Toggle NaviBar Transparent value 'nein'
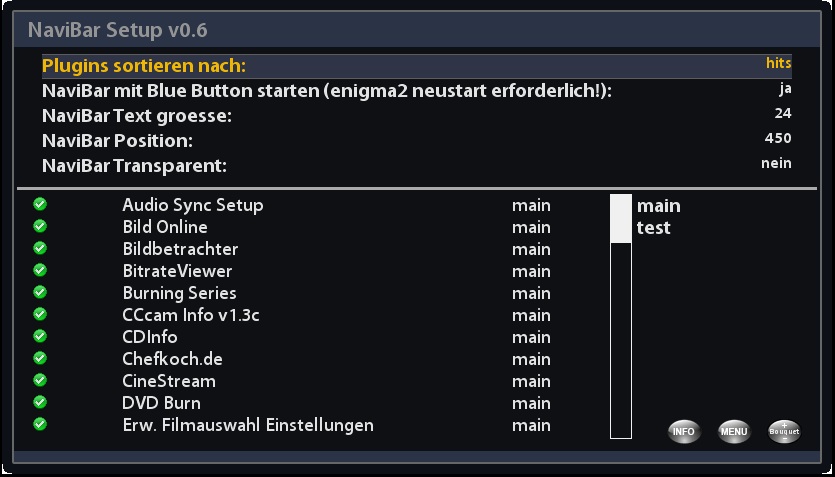The image size is (835, 477). point(776,163)
